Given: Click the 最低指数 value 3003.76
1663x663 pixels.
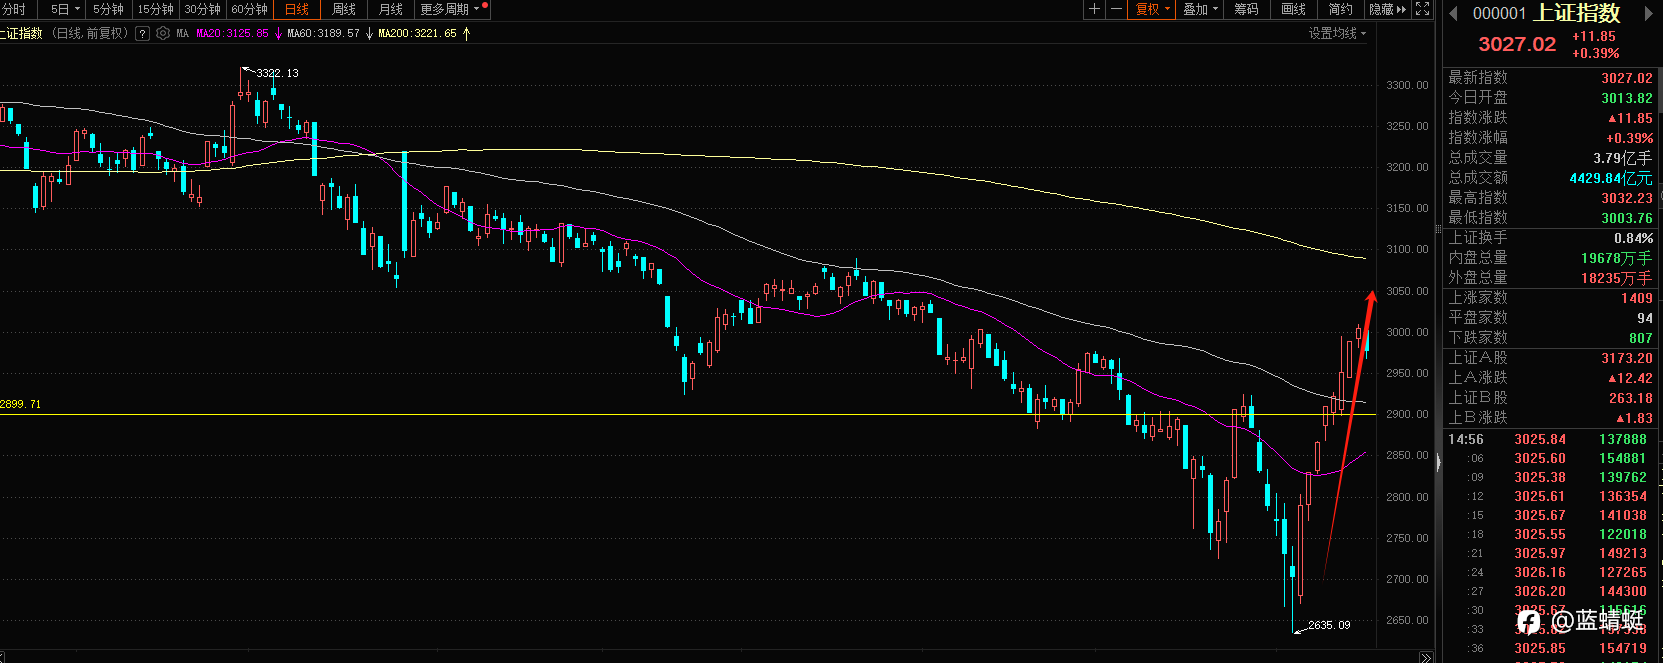Looking at the screenshot, I should point(1627,218).
